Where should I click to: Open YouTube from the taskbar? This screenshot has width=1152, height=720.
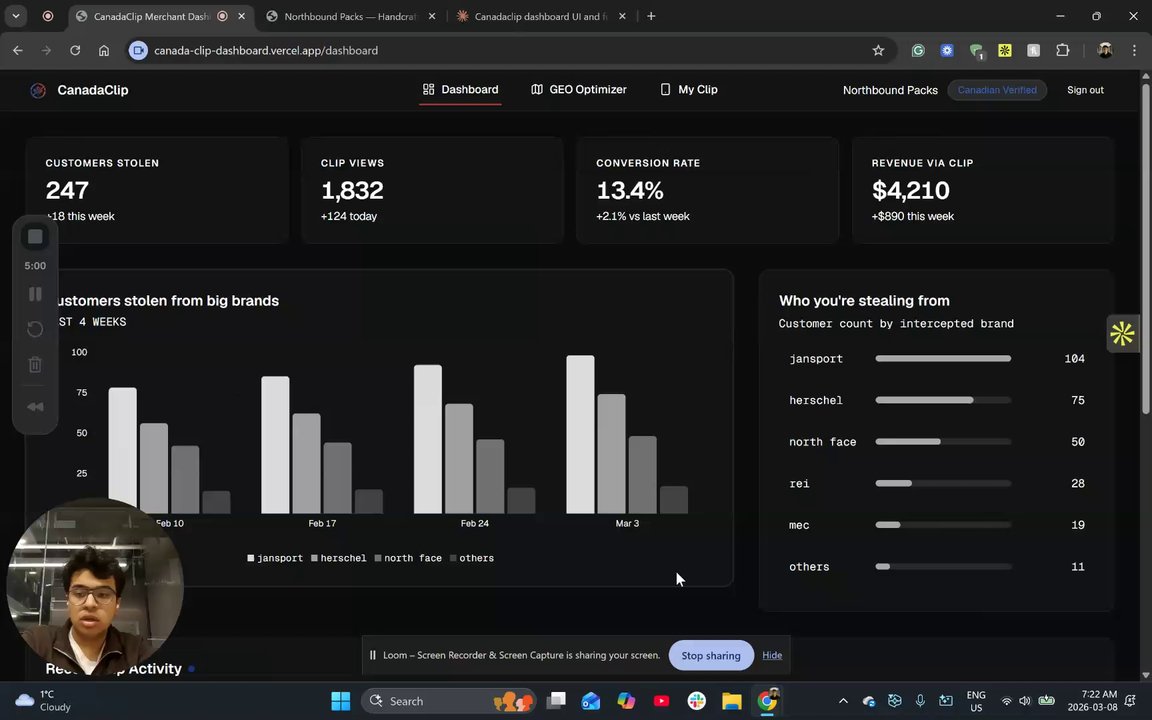(661, 701)
